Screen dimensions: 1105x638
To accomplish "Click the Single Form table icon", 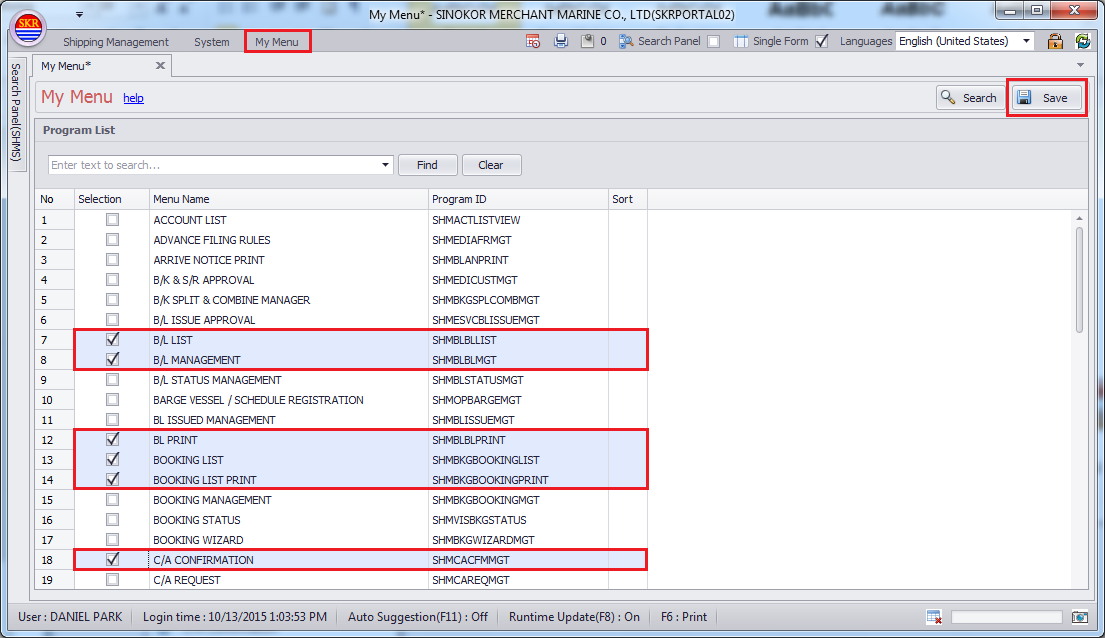I will click(741, 42).
